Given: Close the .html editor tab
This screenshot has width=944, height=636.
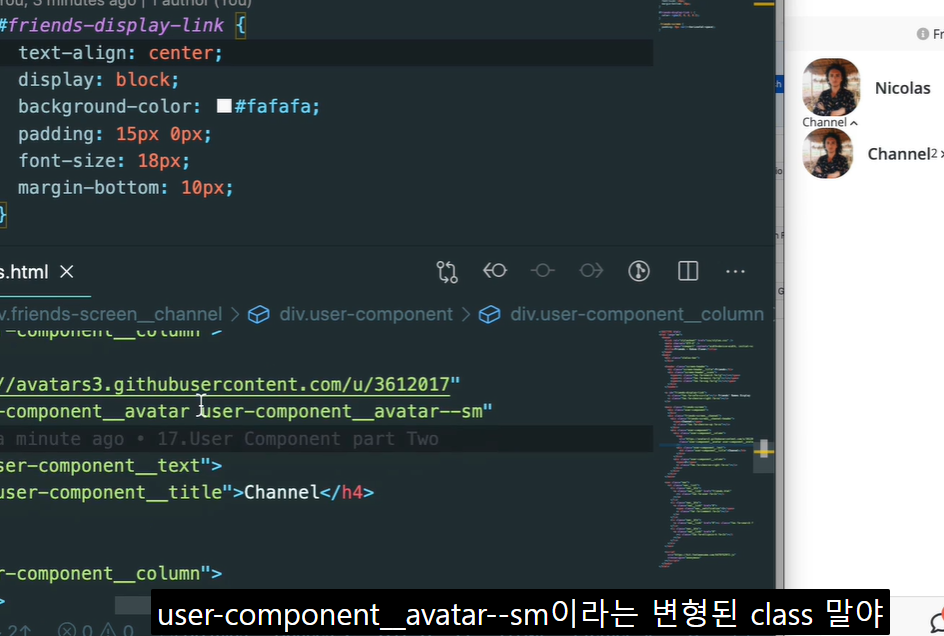Looking at the screenshot, I should [x=67, y=272].
